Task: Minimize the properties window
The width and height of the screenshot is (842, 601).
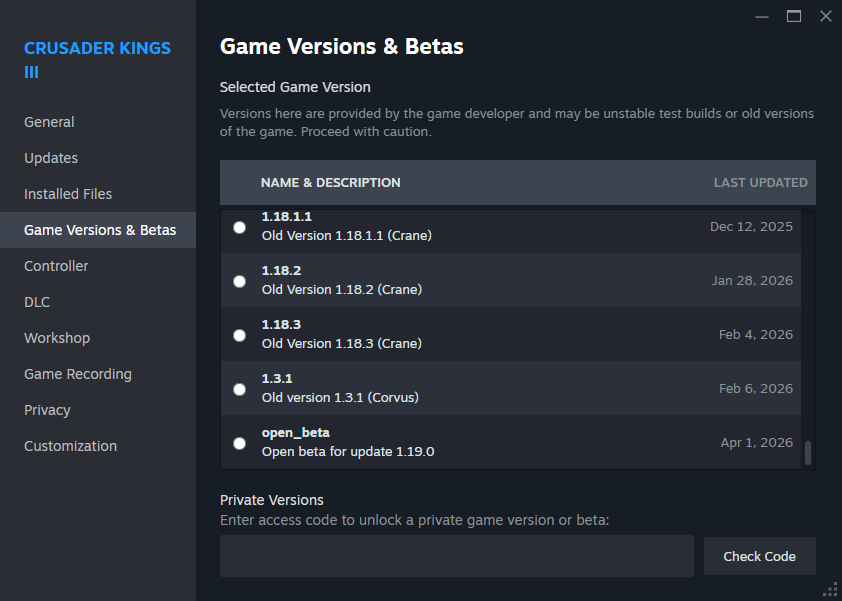Action: (x=761, y=17)
